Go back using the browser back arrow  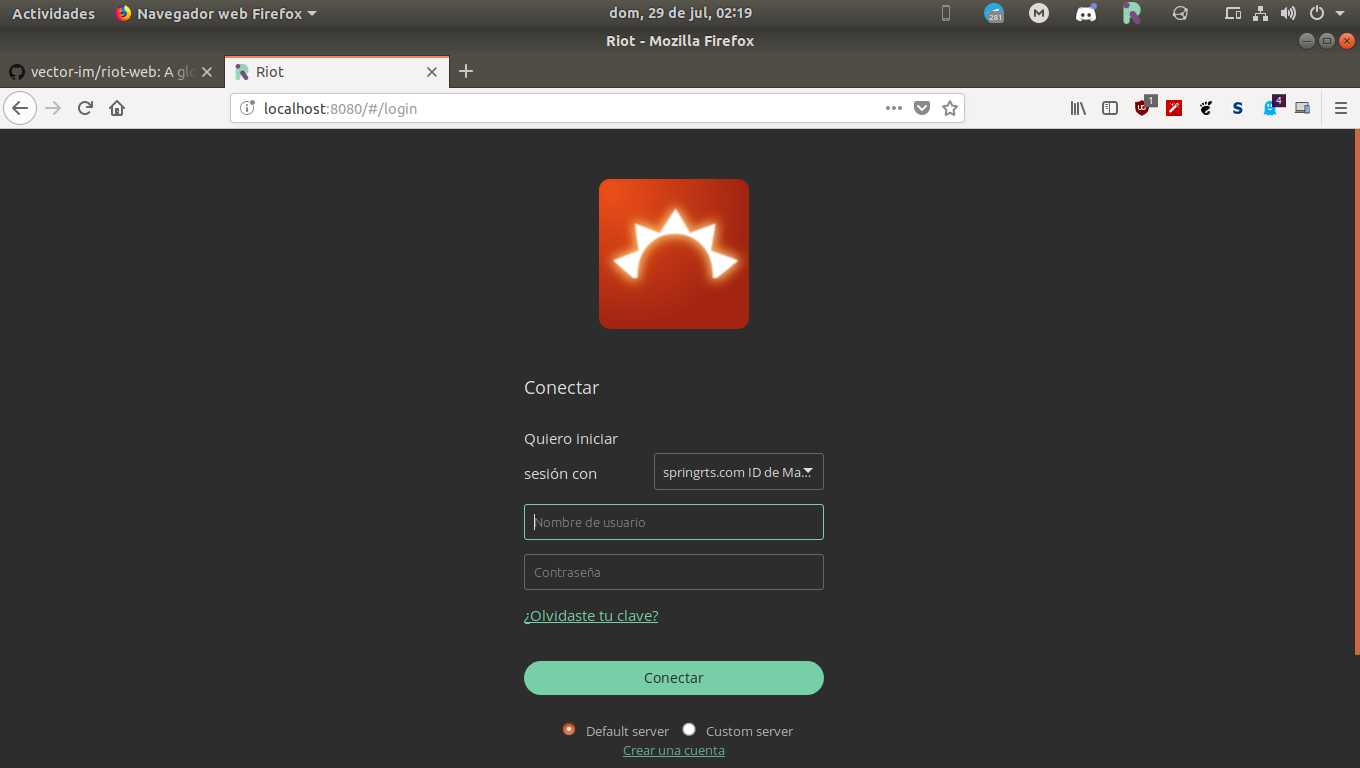point(20,108)
